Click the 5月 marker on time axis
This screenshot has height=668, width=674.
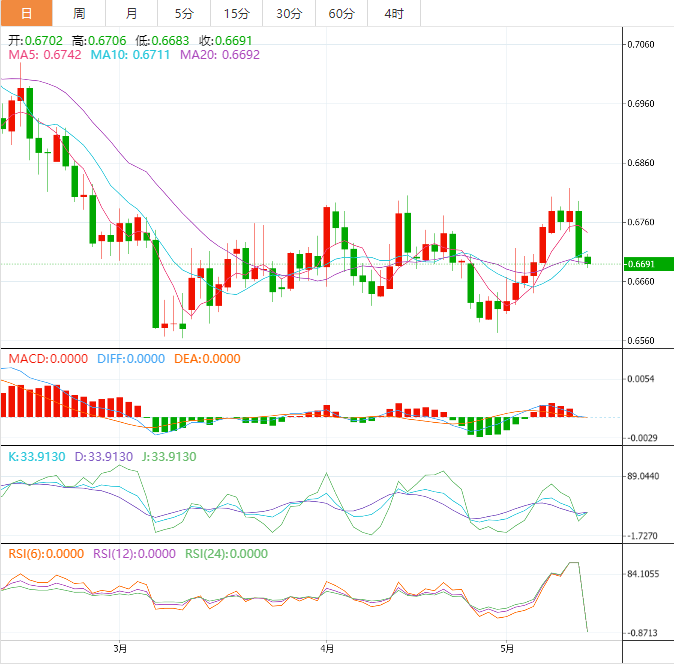pos(506,649)
